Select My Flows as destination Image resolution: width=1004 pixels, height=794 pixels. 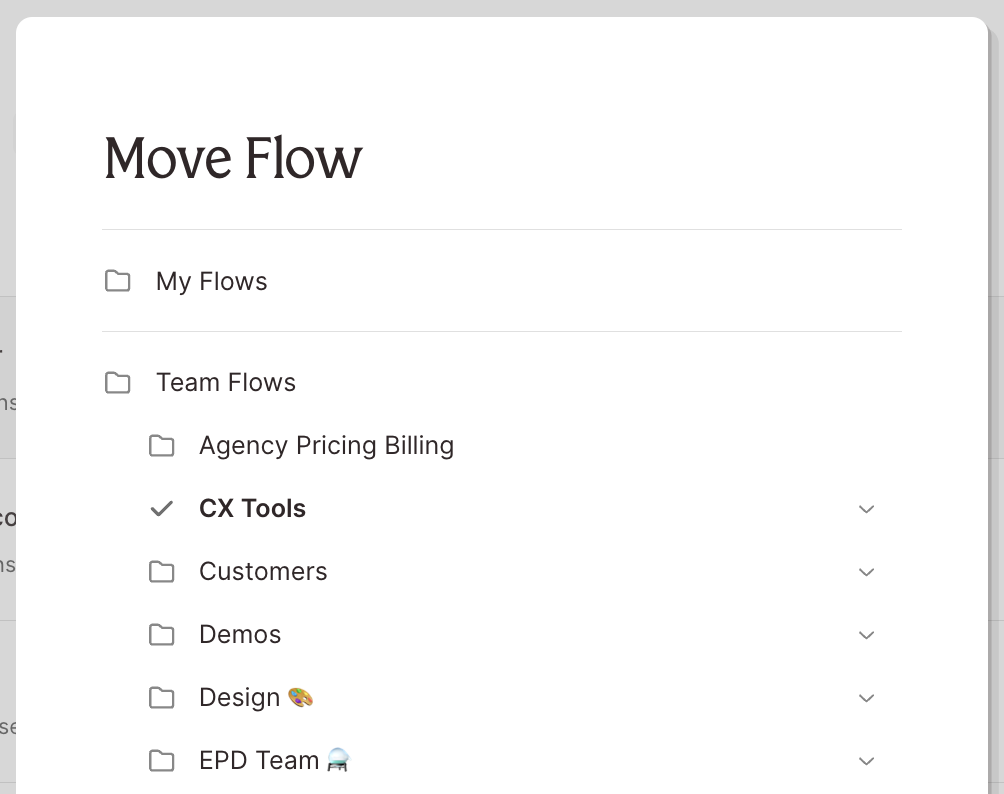coord(212,281)
